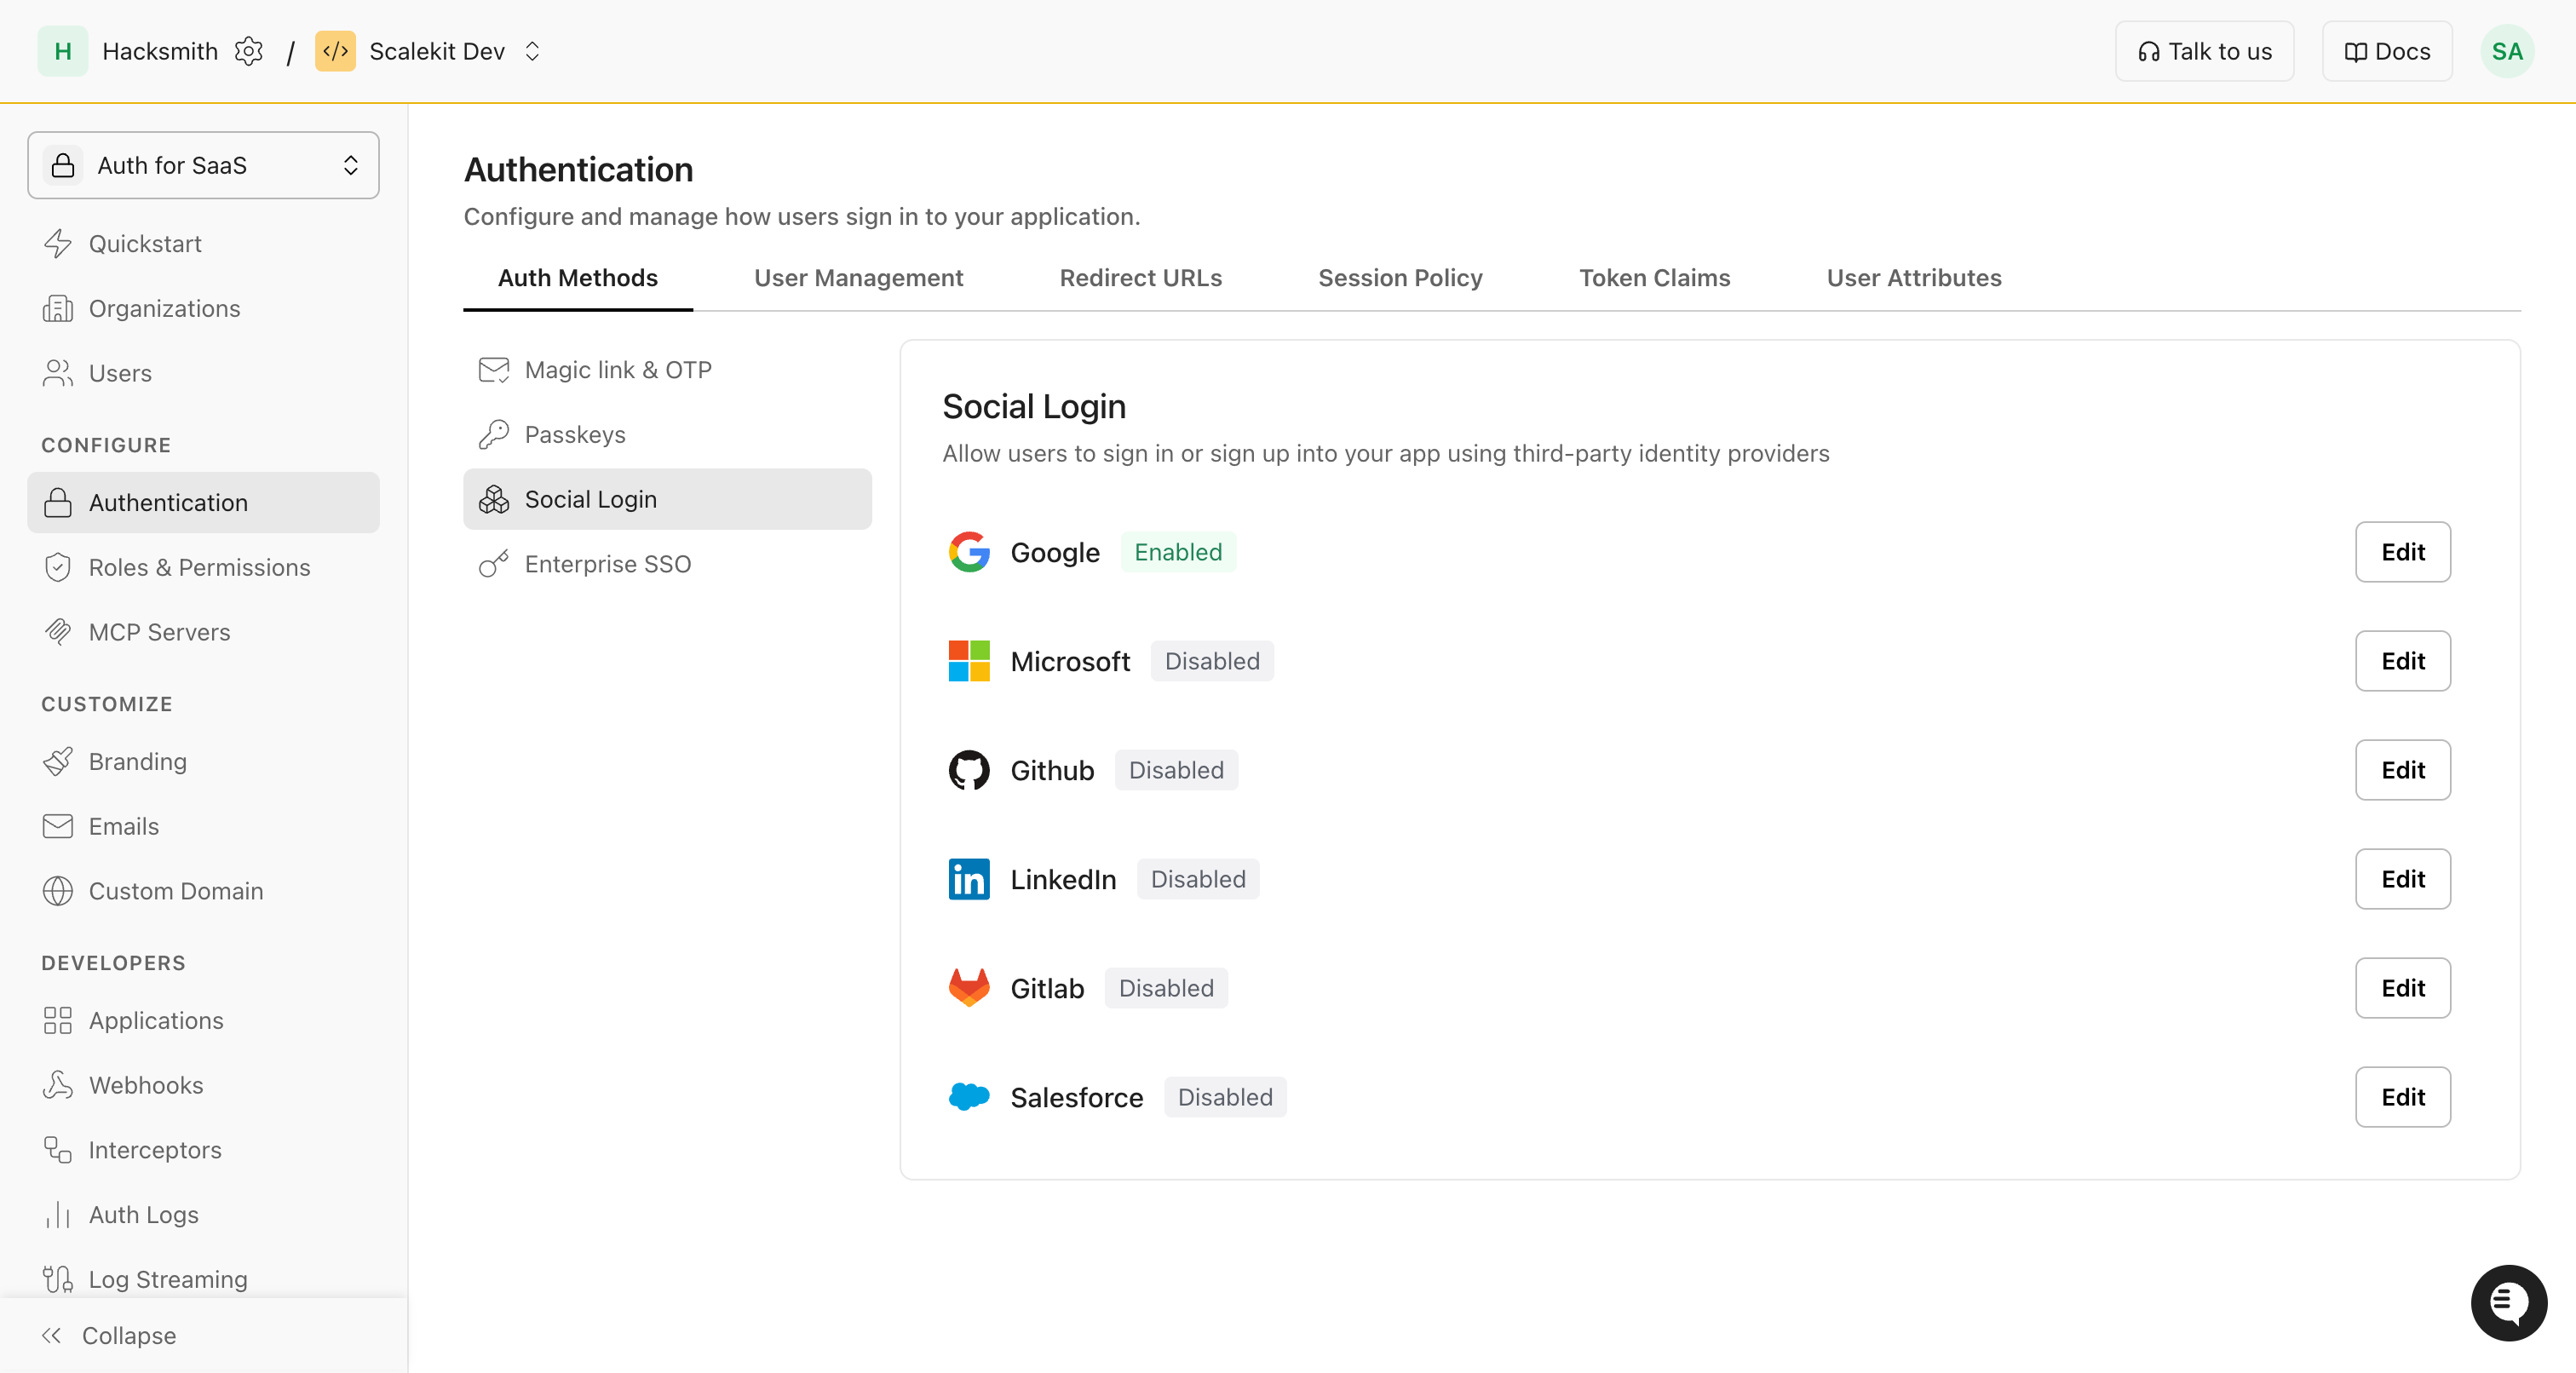Edit the Gitlab provider
Image resolution: width=2576 pixels, height=1373 pixels.
point(2402,988)
